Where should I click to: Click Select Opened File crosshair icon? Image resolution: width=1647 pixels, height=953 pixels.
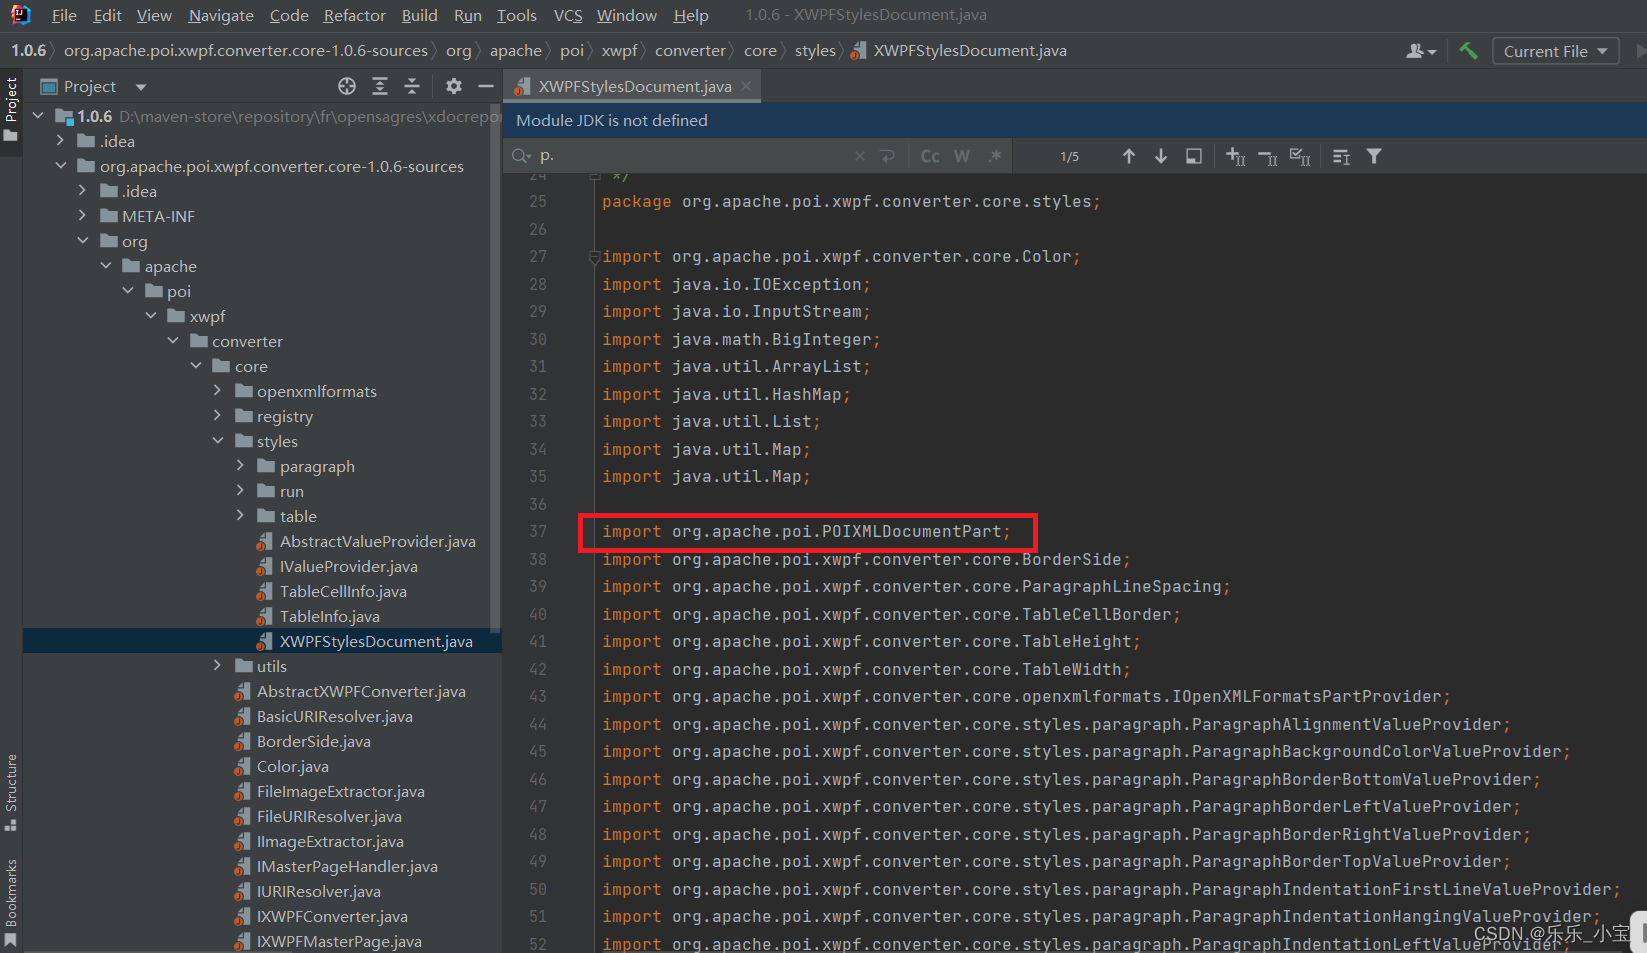coord(347,86)
